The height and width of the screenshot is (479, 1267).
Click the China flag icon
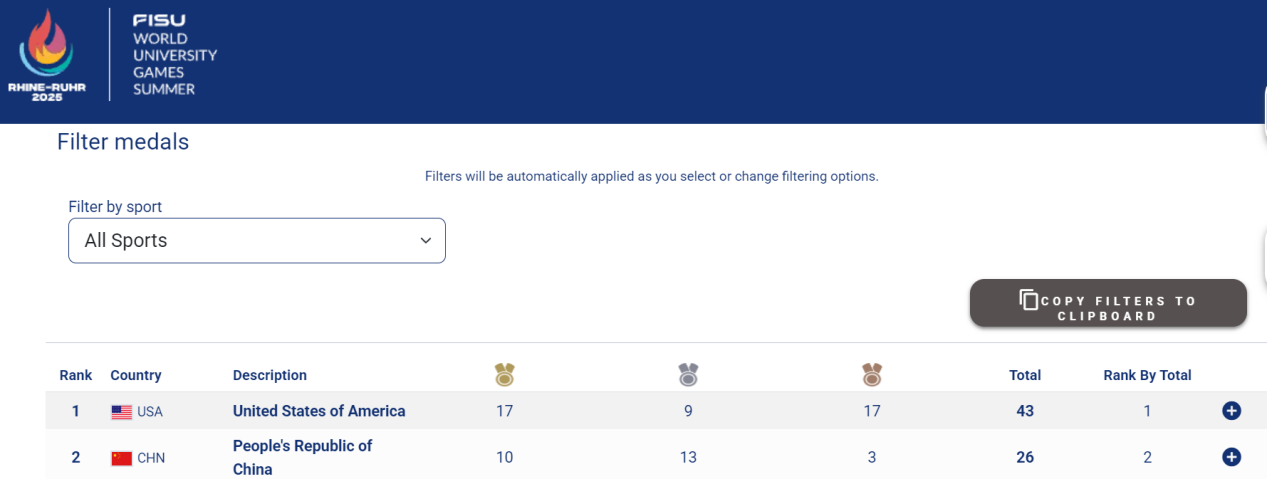tap(122, 458)
